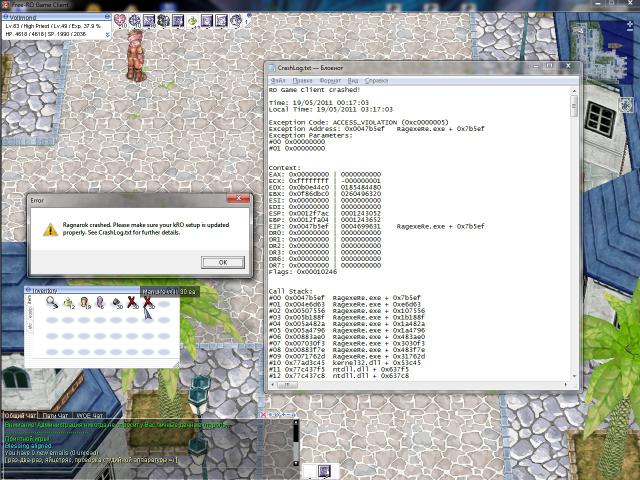Click the Notepad horizontal scrollbar thumb
Image resolution: width=640 pixels, height=480 pixels.
[287, 384]
